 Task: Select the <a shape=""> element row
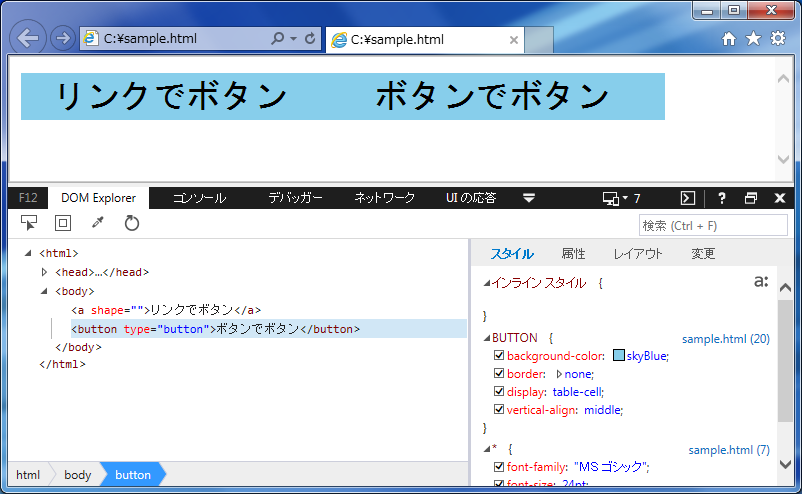pyautogui.click(x=166, y=310)
